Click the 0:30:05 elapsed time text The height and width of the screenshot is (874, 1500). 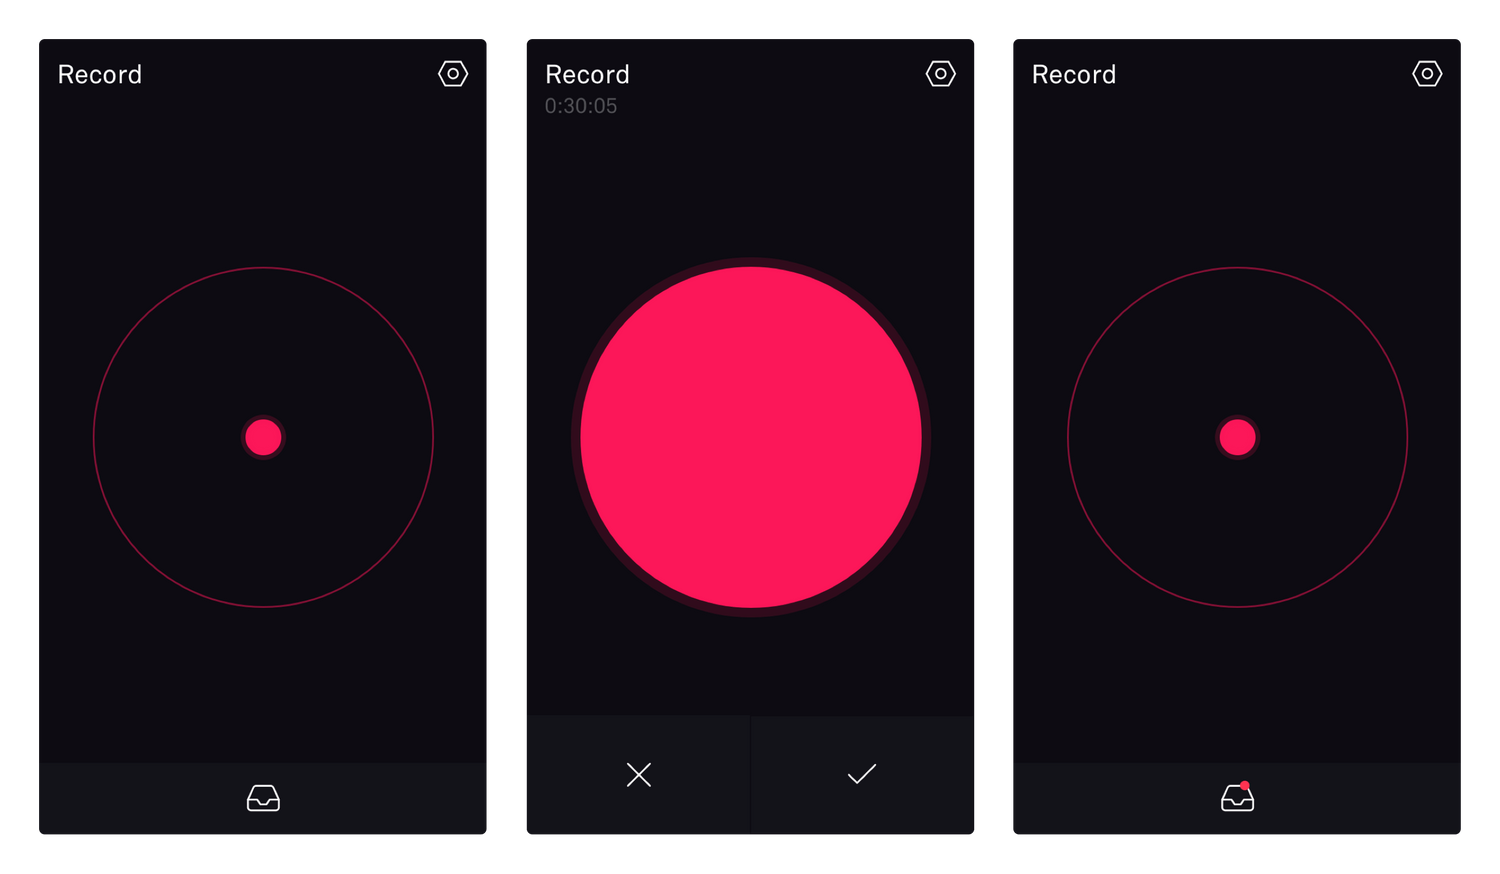(581, 106)
